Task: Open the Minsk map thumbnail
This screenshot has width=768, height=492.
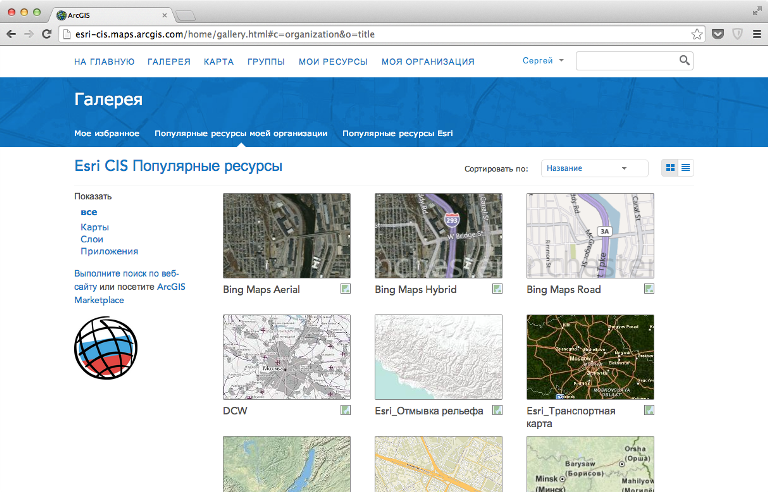Action: [590, 464]
